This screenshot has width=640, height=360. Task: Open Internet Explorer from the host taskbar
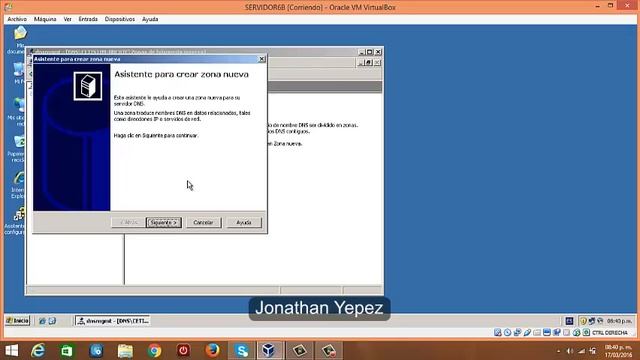point(38,351)
